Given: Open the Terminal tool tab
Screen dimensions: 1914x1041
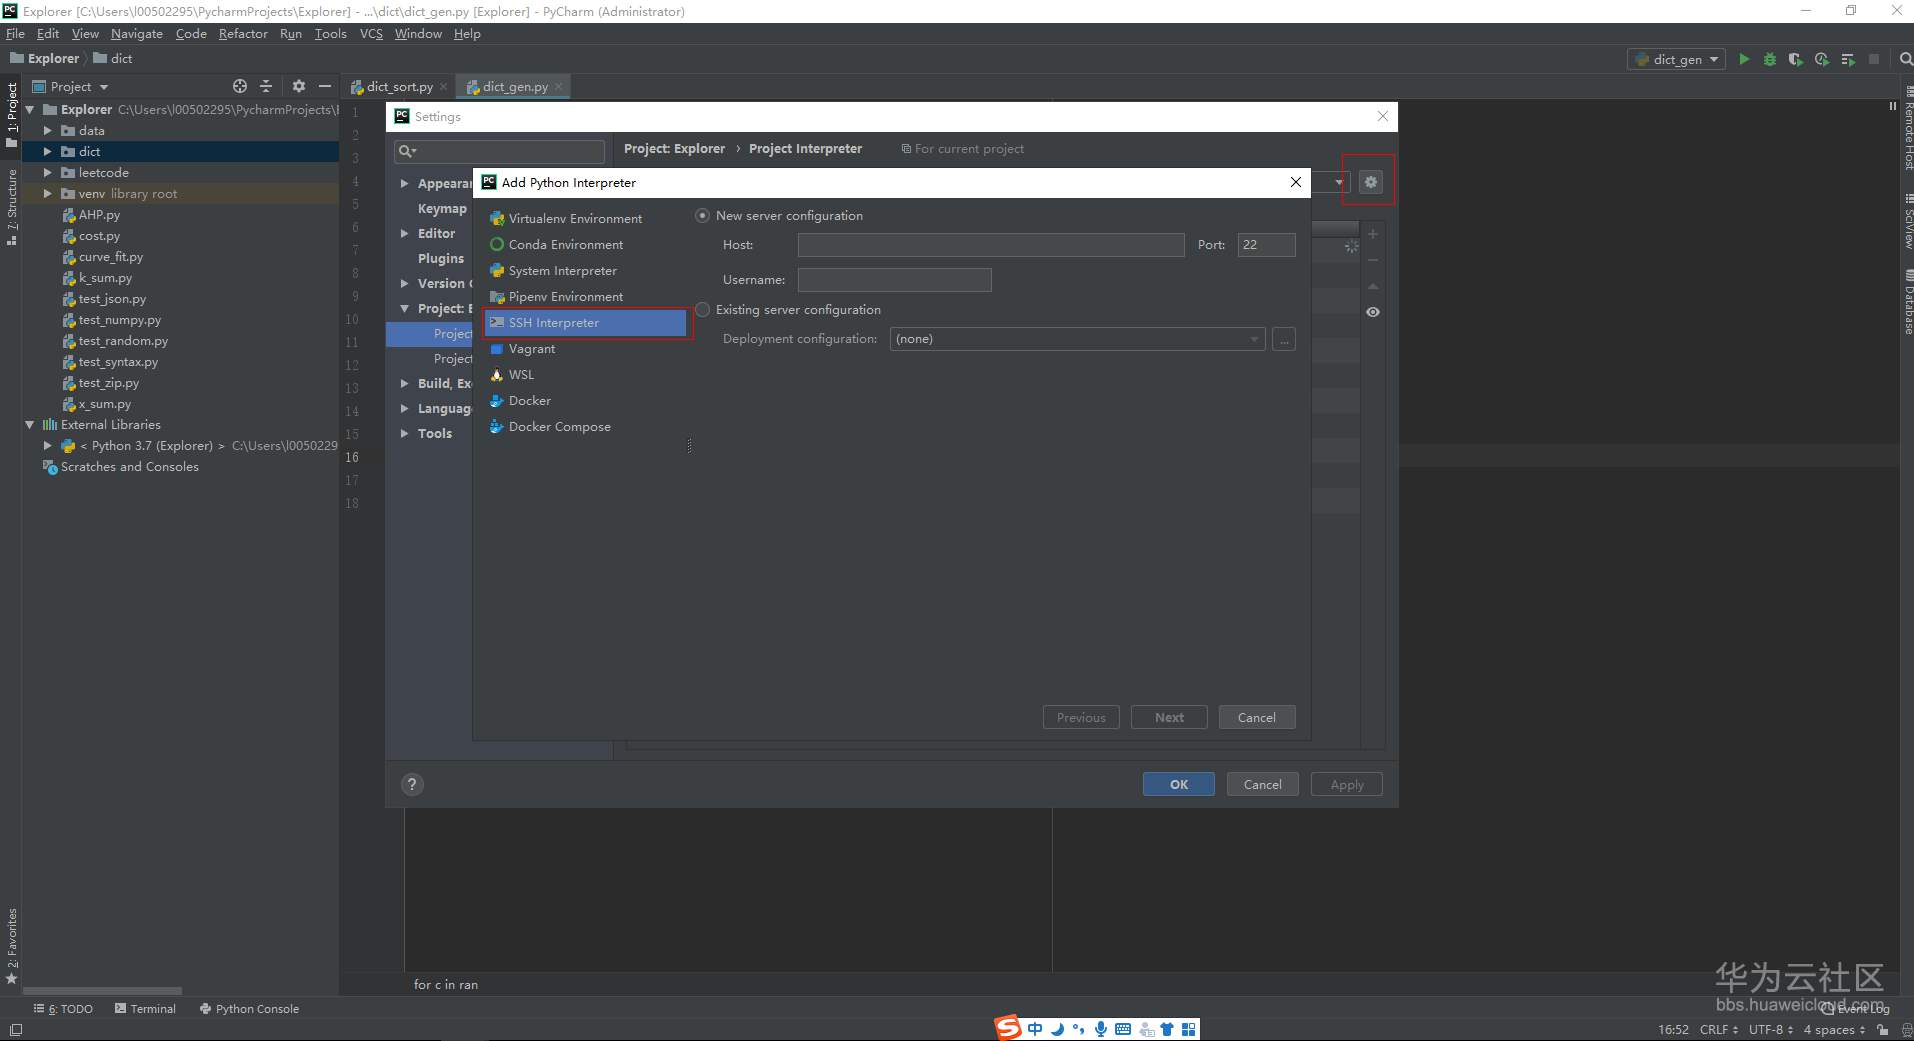Looking at the screenshot, I should [145, 1009].
